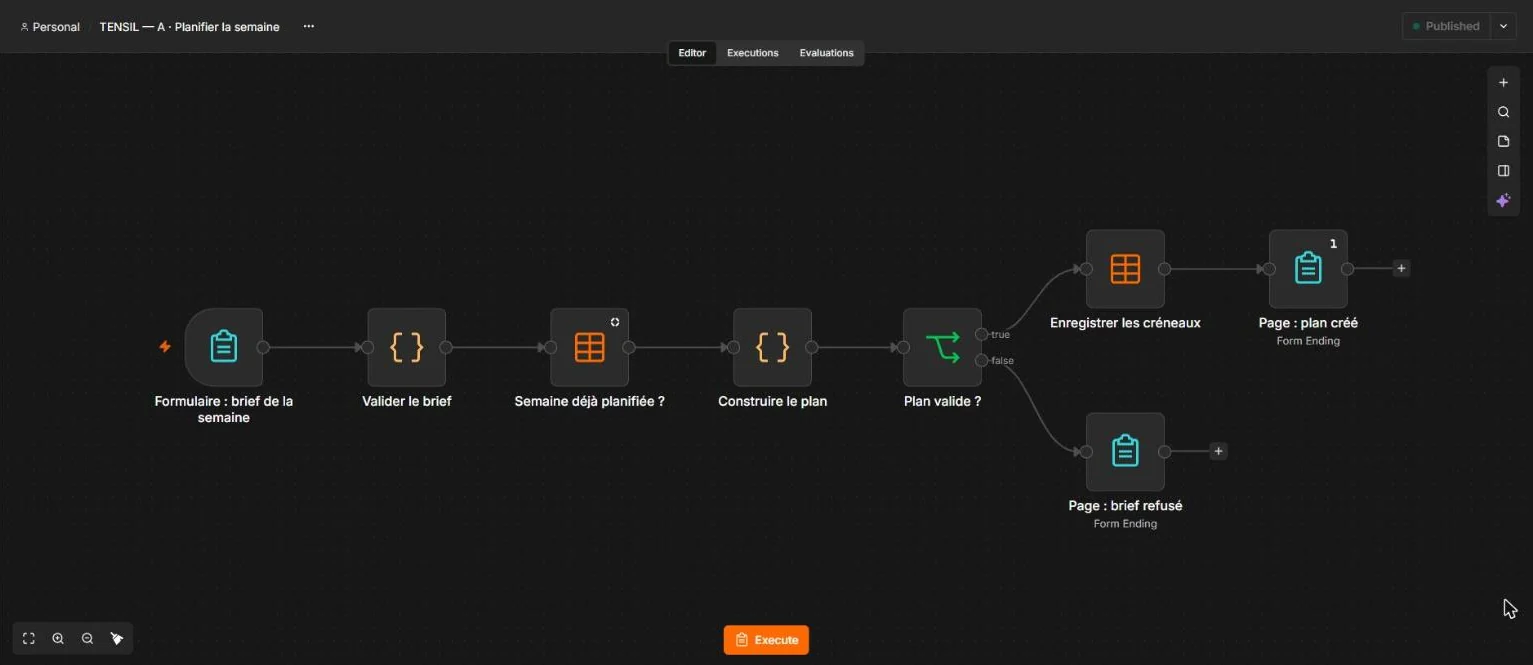Open the three-dots workflow menu
This screenshot has width=1533, height=665.
point(309,26)
